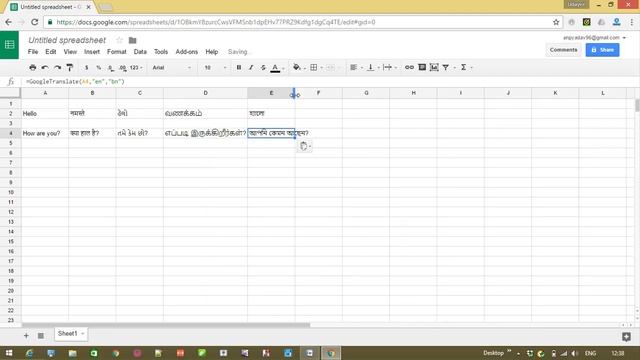Open Internet Explorer in taskbar
Screen dimensions: 640x360
[29, 353]
